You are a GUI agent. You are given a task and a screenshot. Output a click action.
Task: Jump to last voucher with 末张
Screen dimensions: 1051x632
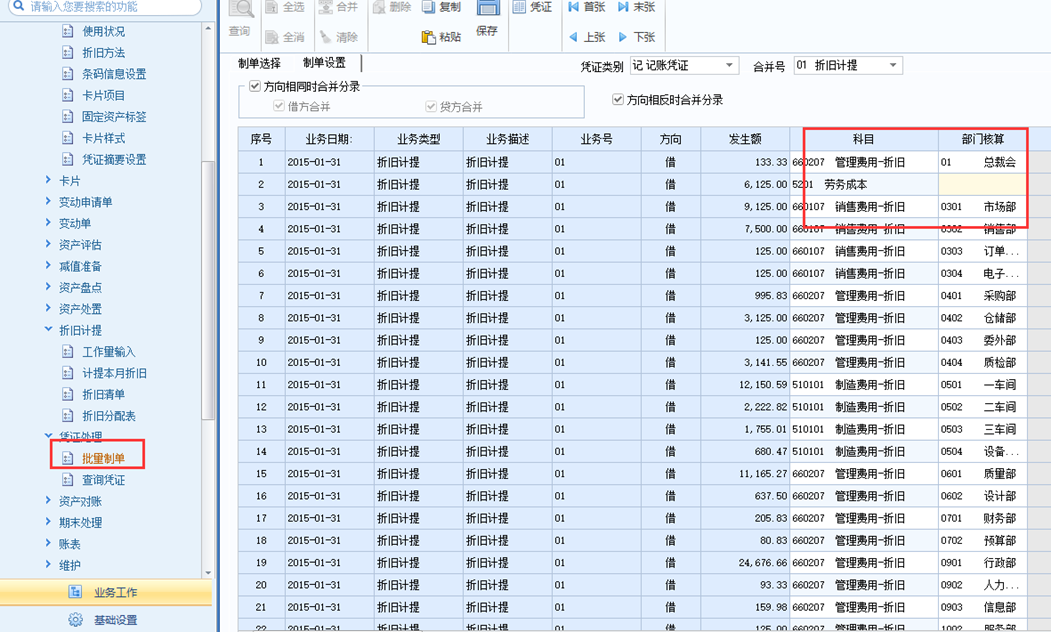pyautogui.click(x=636, y=8)
